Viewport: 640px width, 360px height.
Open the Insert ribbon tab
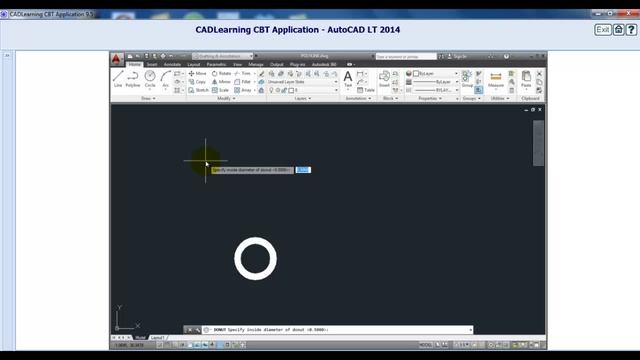(x=152, y=64)
